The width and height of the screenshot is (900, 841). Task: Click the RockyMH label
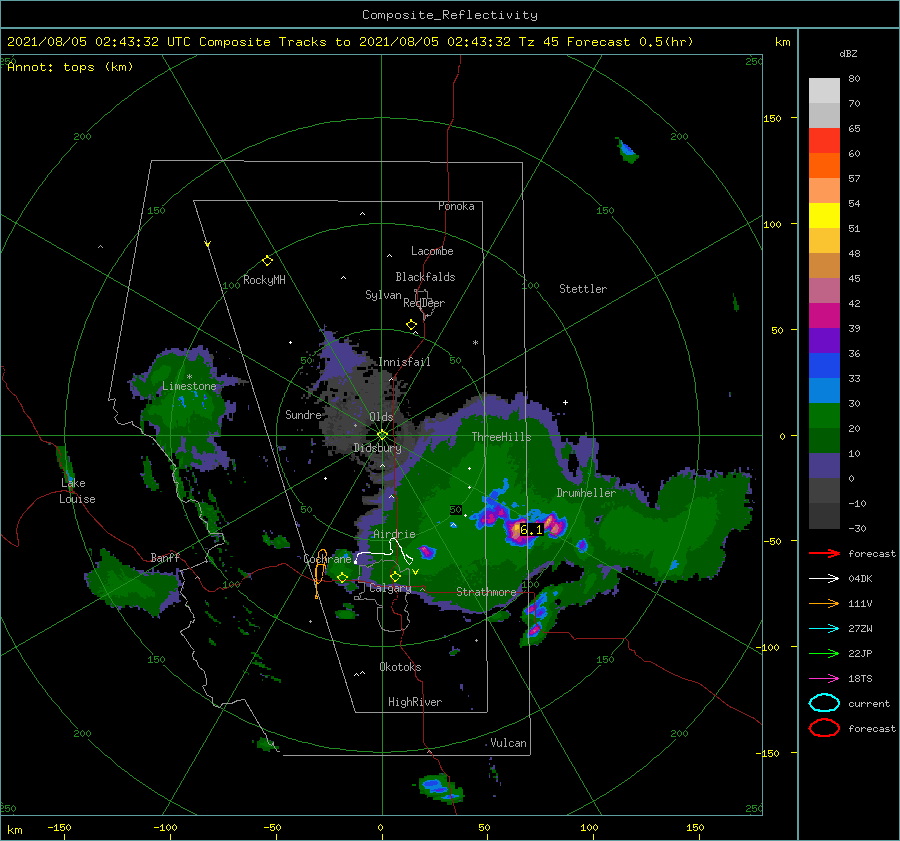coord(264,280)
